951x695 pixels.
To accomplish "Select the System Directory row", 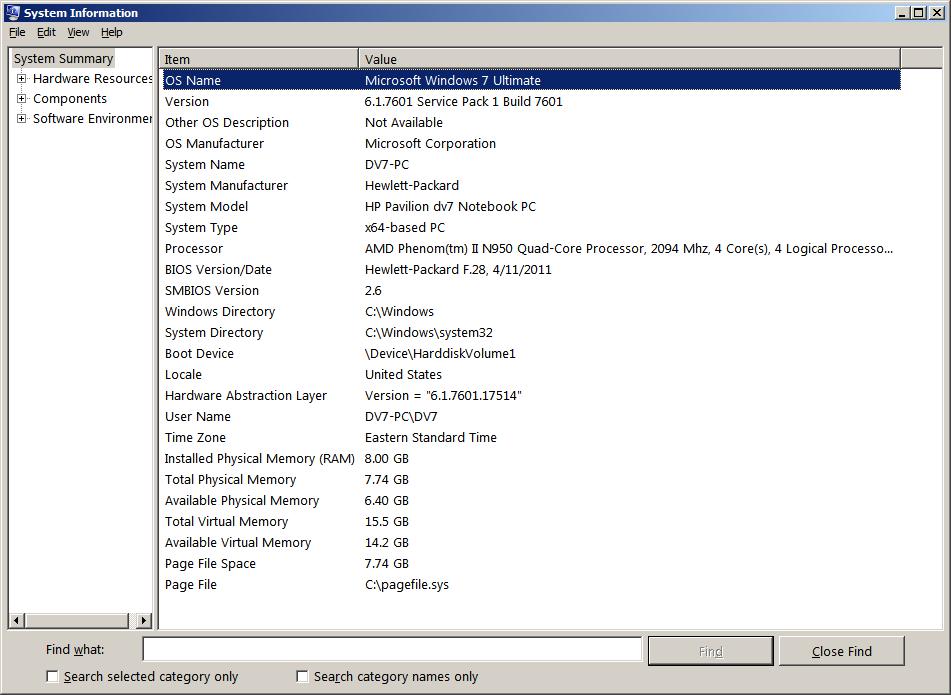I will tap(532, 333).
